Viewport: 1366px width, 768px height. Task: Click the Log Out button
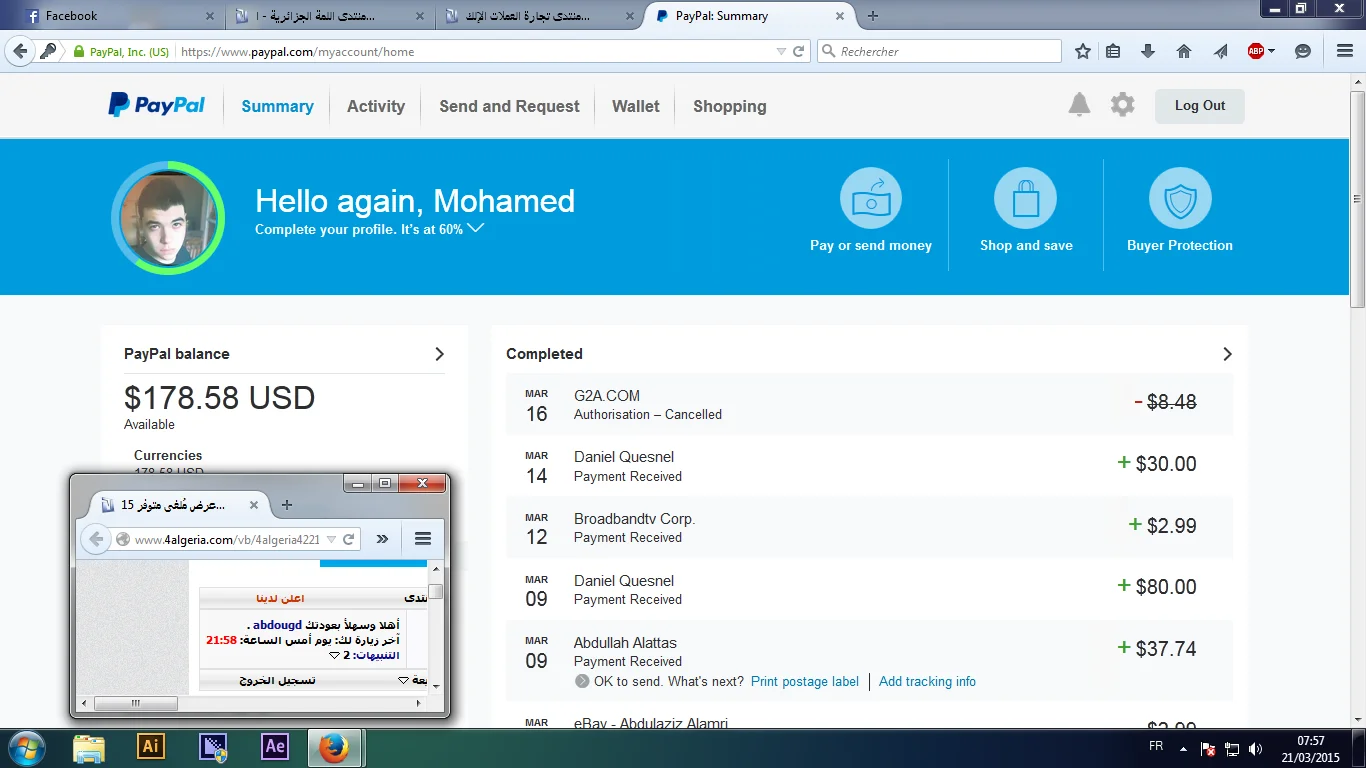1199,106
